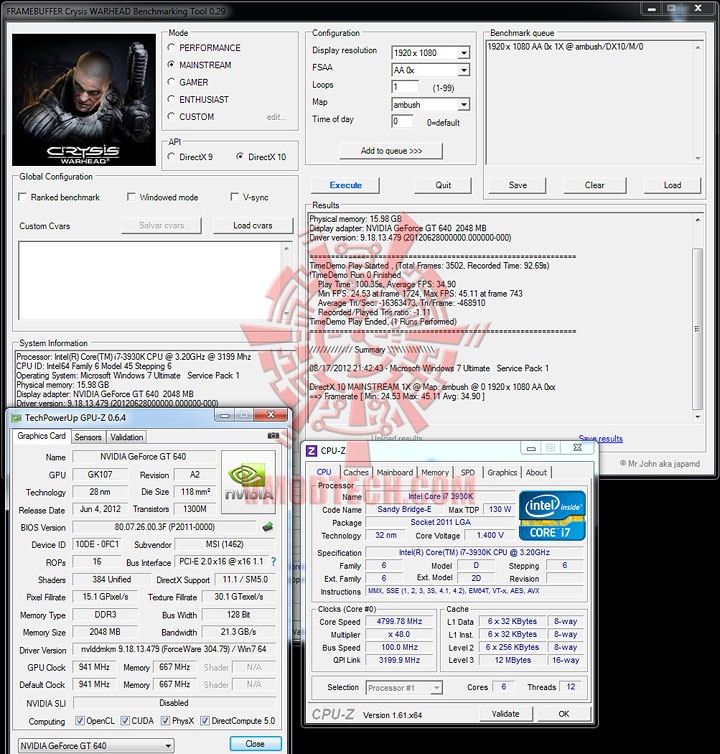Click Add to queue button

(391, 151)
